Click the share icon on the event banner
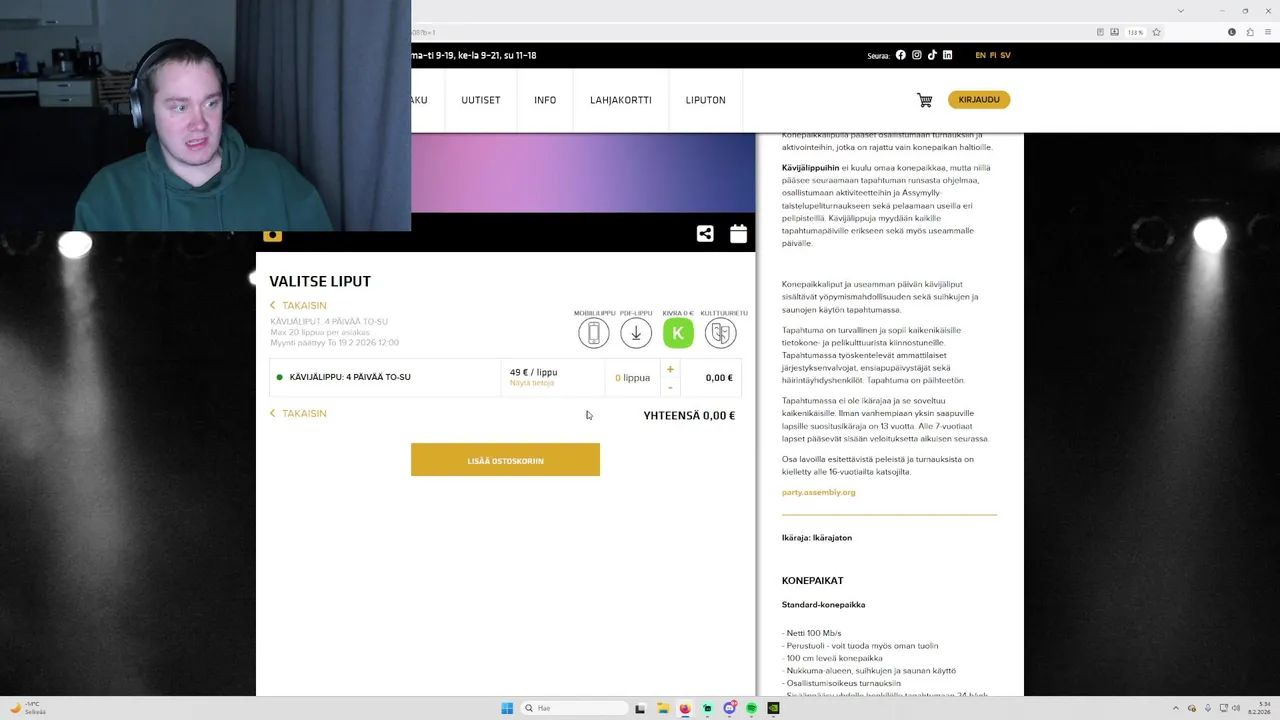This screenshot has height=720, width=1280. 705,233
